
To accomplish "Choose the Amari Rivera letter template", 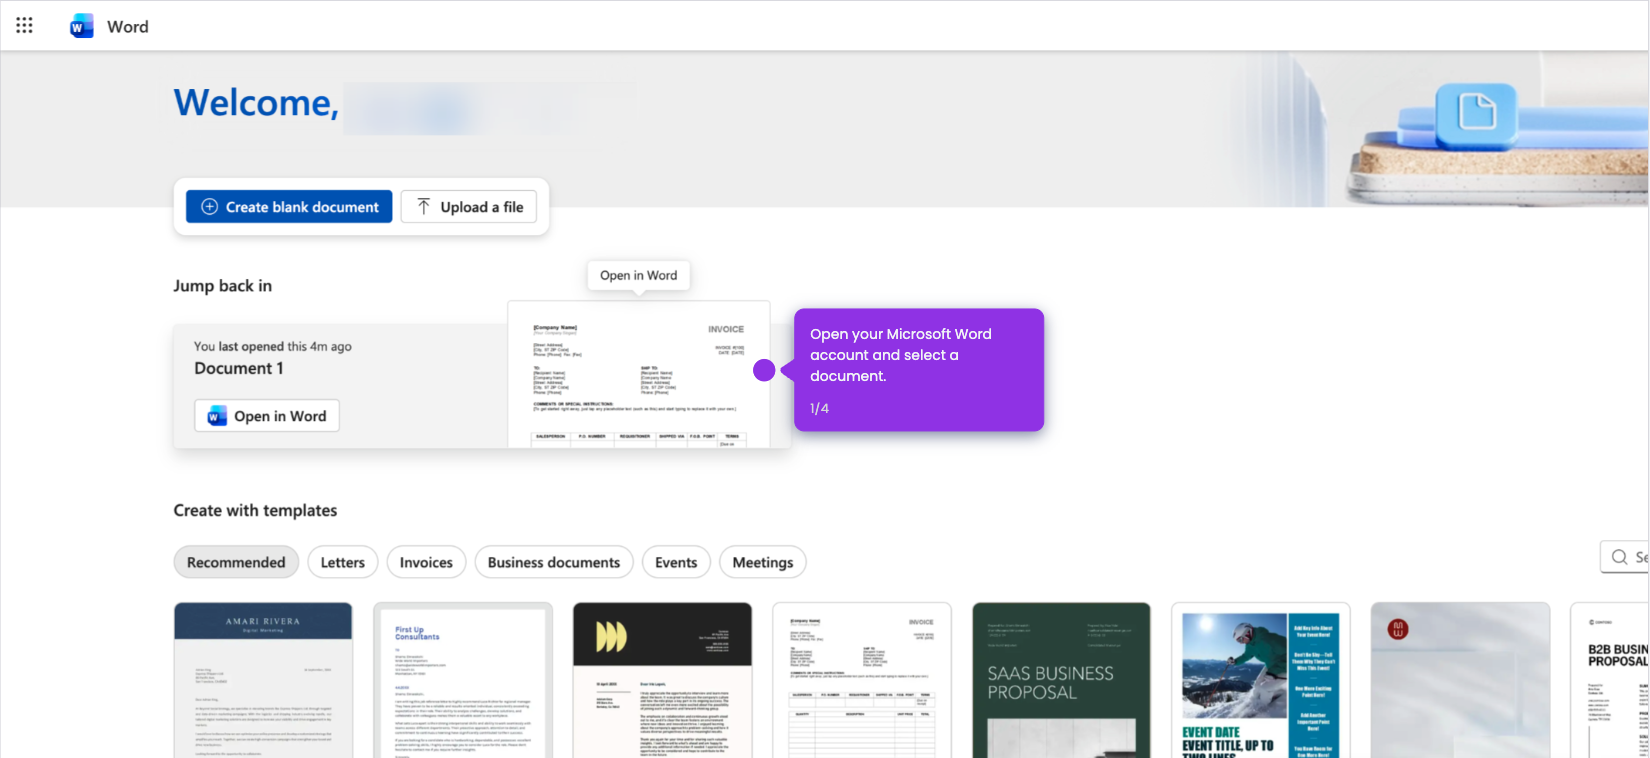I will [263, 680].
